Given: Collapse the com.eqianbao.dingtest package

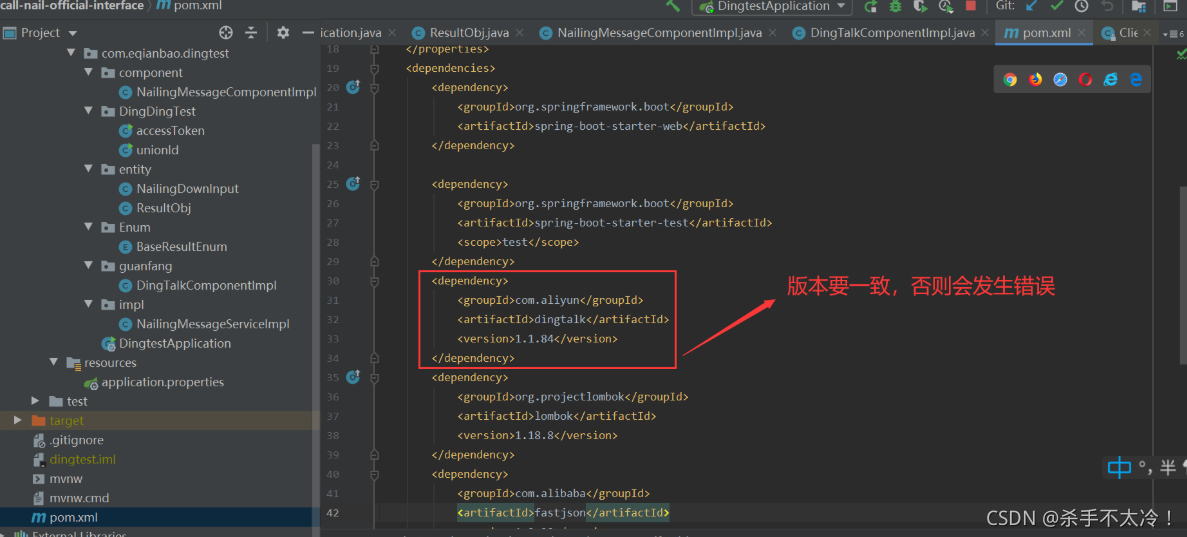Looking at the screenshot, I should [71, 53].
